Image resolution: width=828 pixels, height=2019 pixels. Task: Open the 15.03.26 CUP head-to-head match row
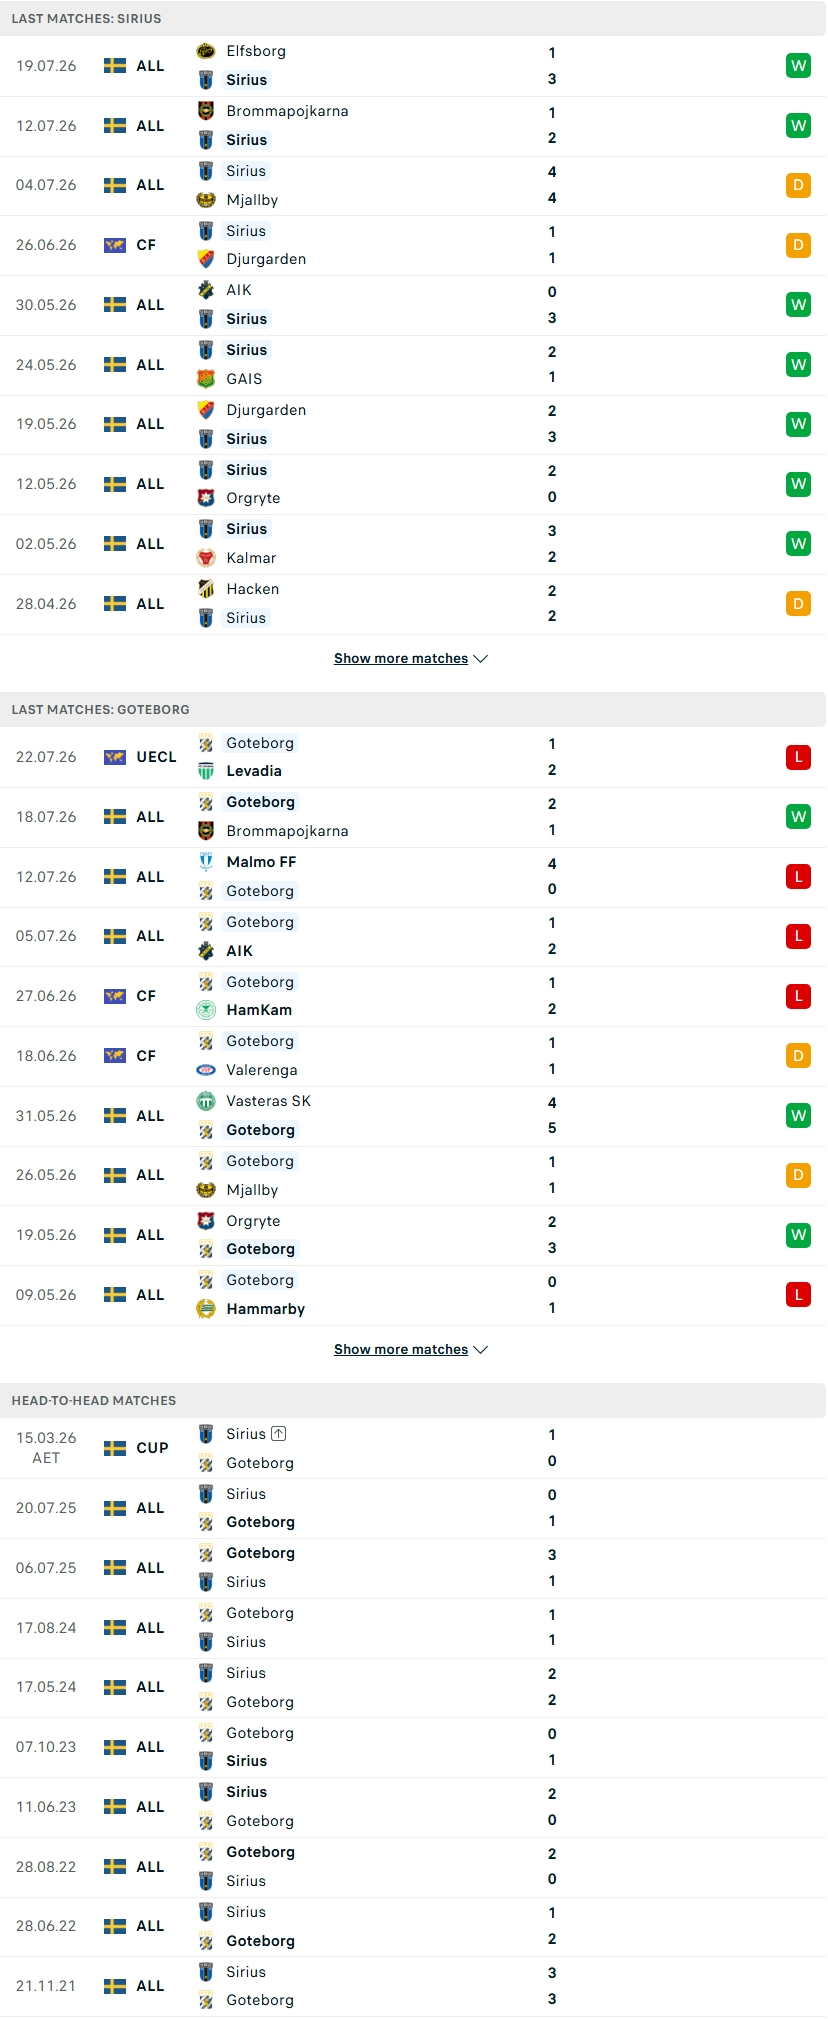point(413,1448)
